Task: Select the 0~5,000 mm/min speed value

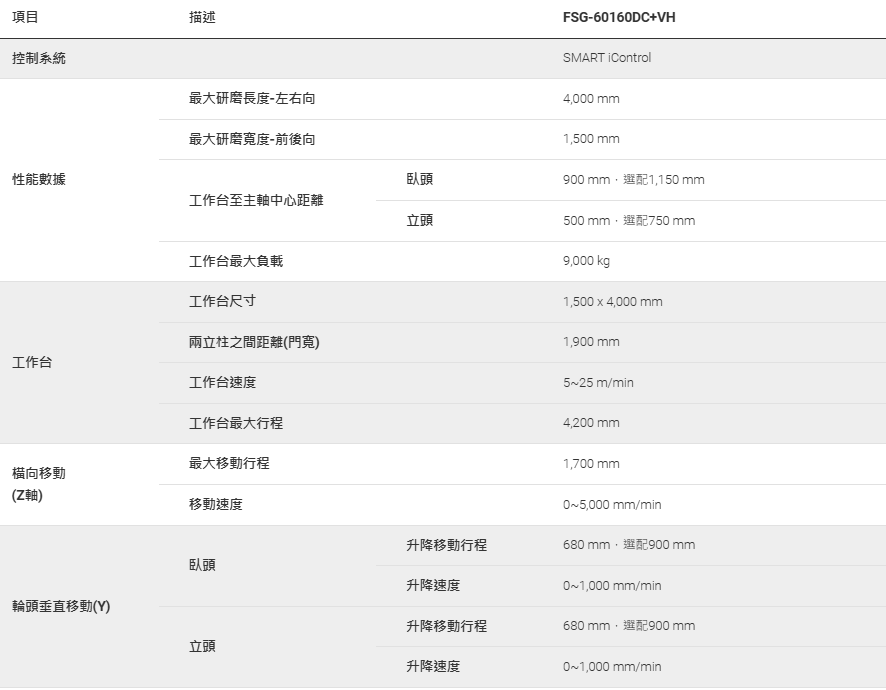Action: (612, 505)
